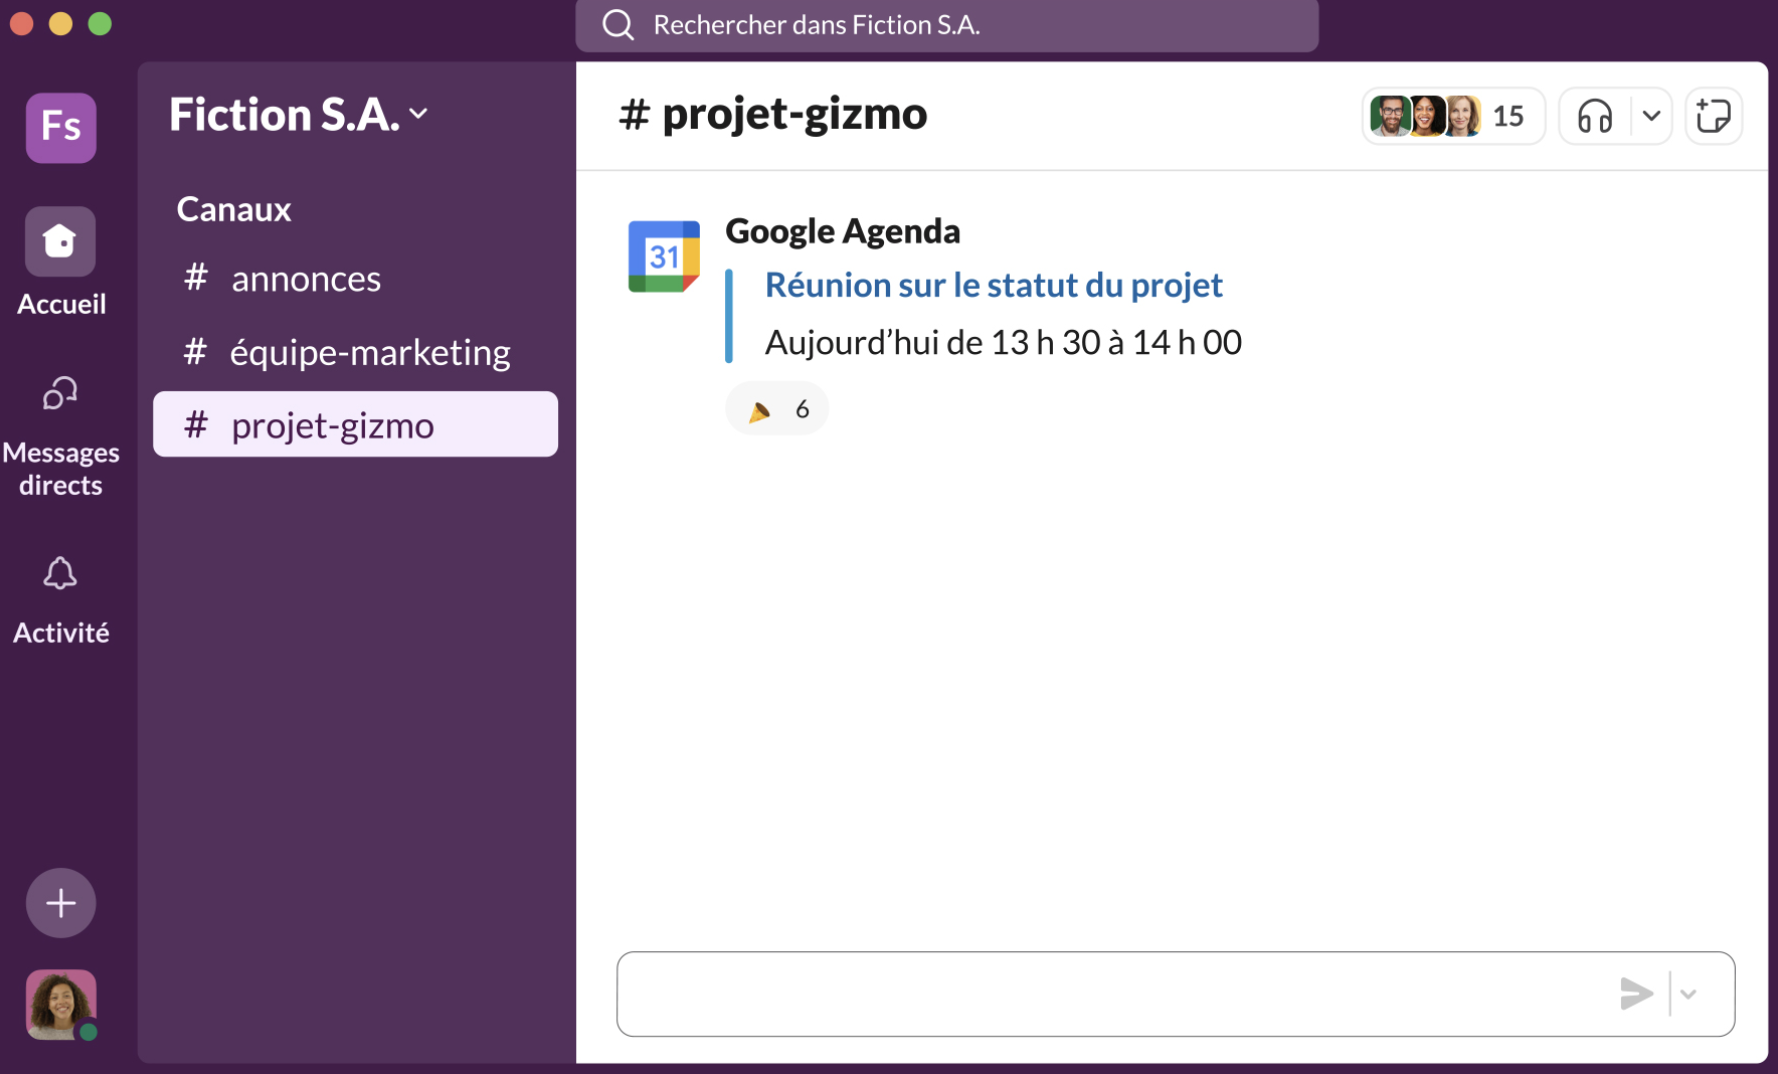Click the green macOS fullscreen button
The image size is (1778, 1074).
tap(100, 23)
